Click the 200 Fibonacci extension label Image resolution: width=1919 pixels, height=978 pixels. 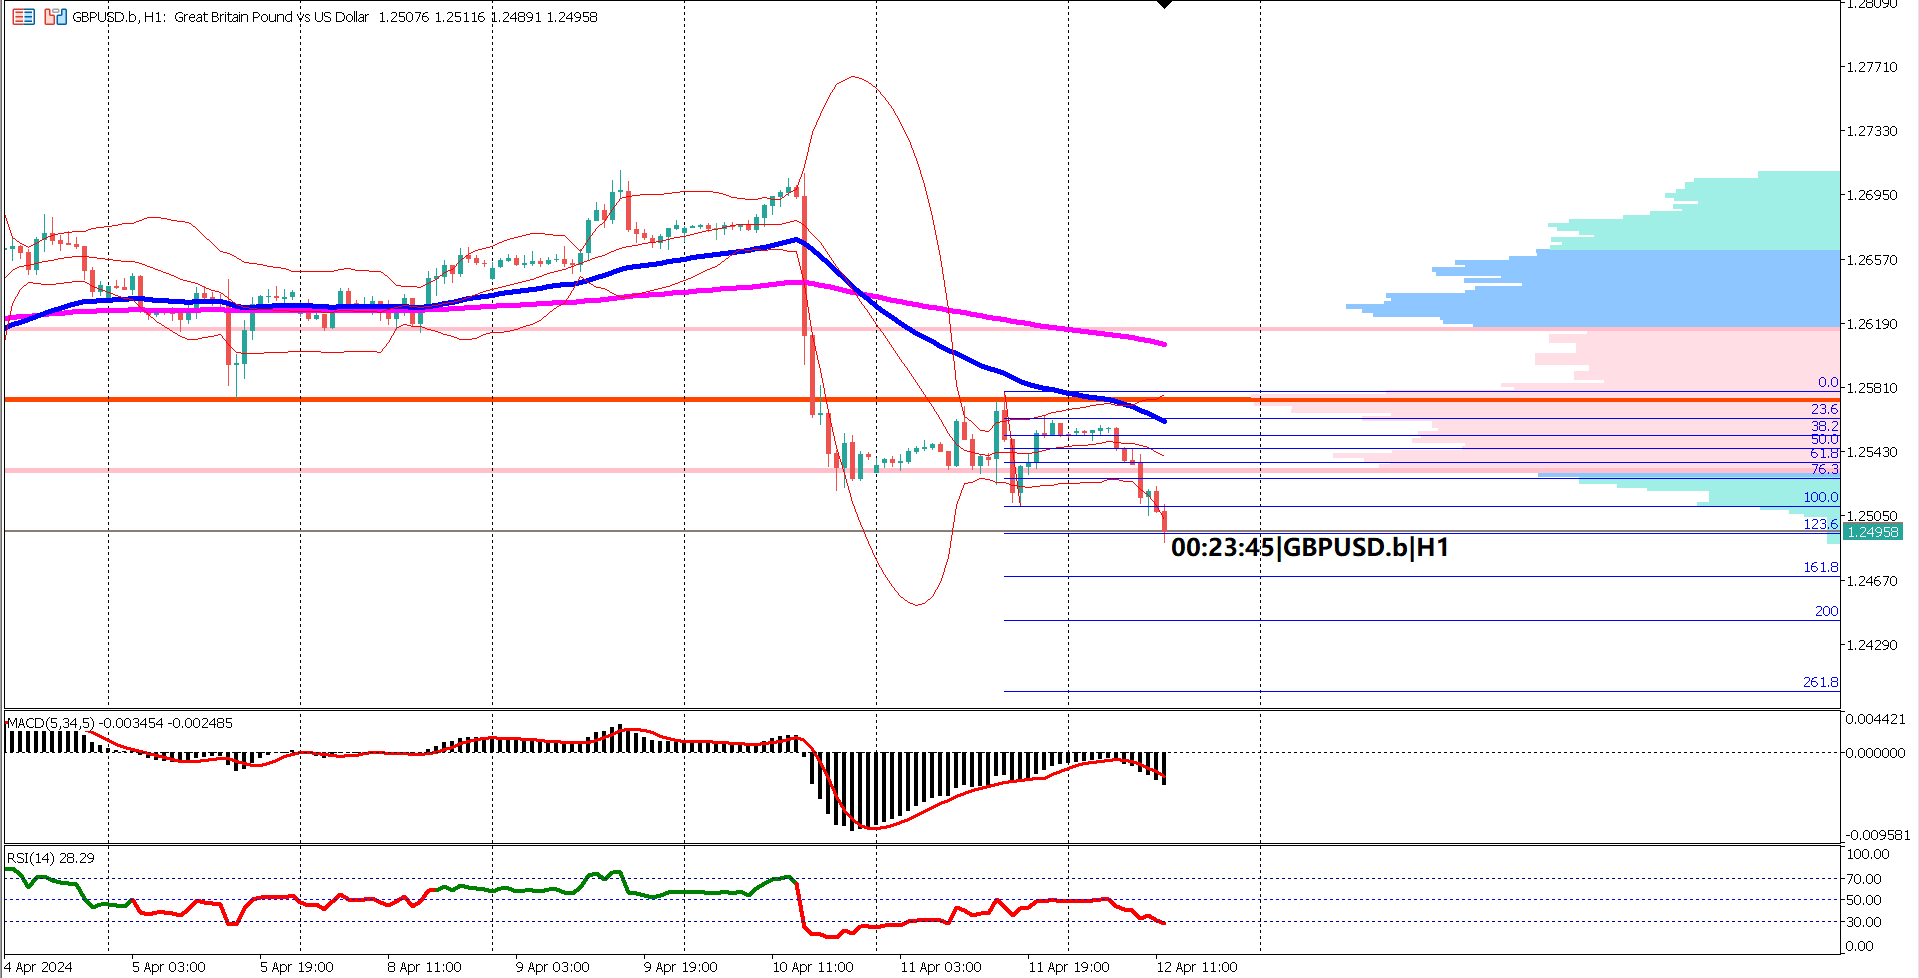(x=1828, y=611)
